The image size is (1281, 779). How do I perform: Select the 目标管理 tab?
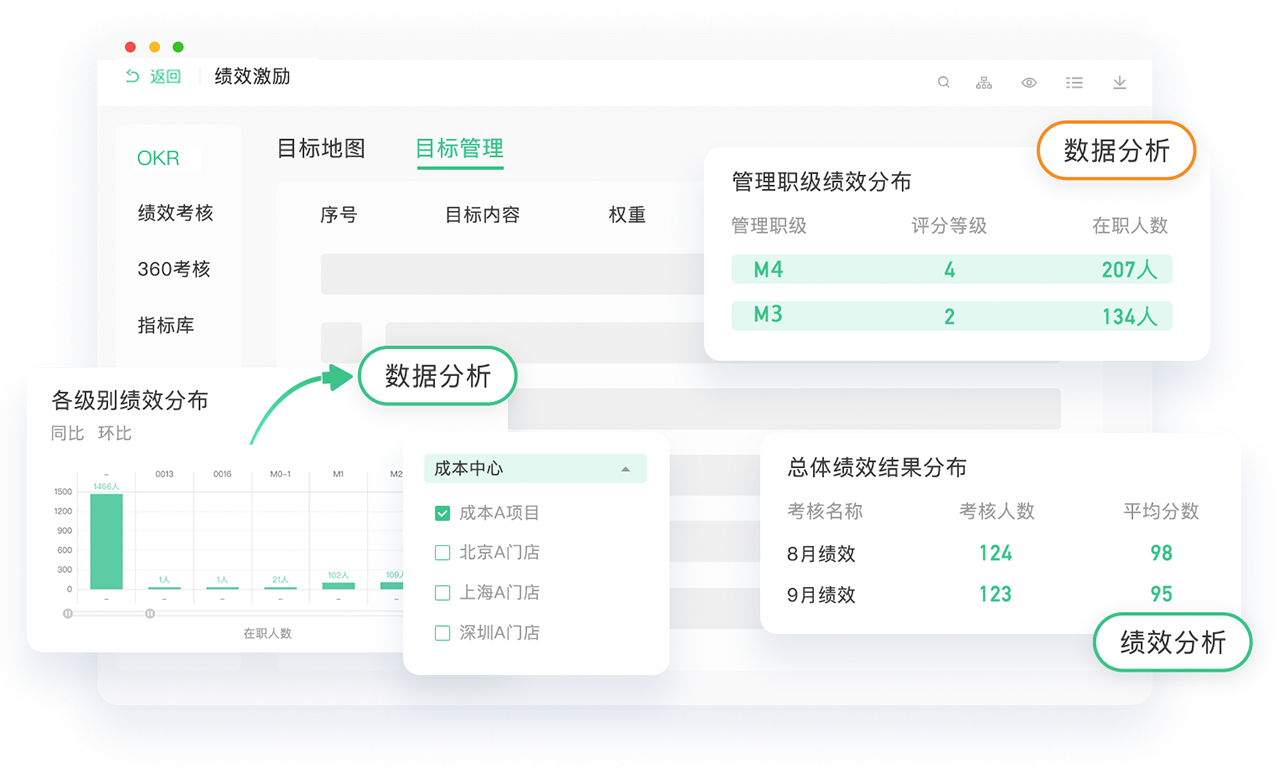tap(459, 149)
